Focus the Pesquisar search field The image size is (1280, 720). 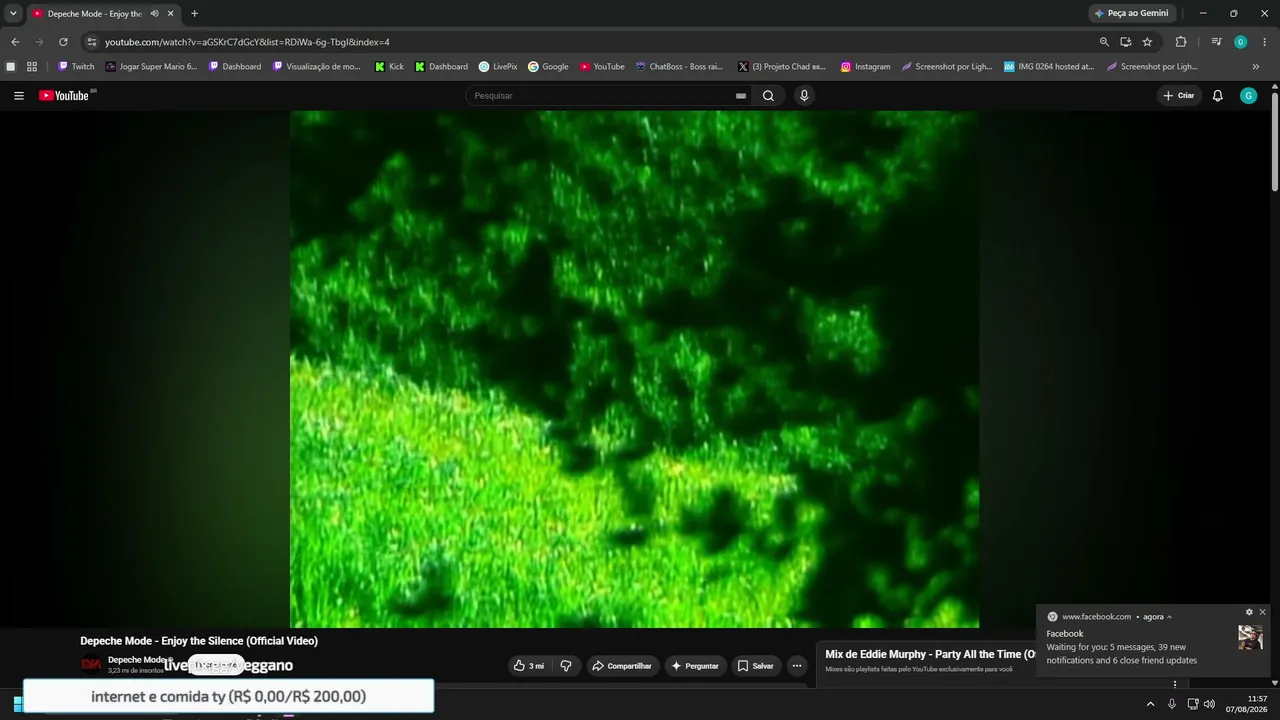click(x=602, y=96)
